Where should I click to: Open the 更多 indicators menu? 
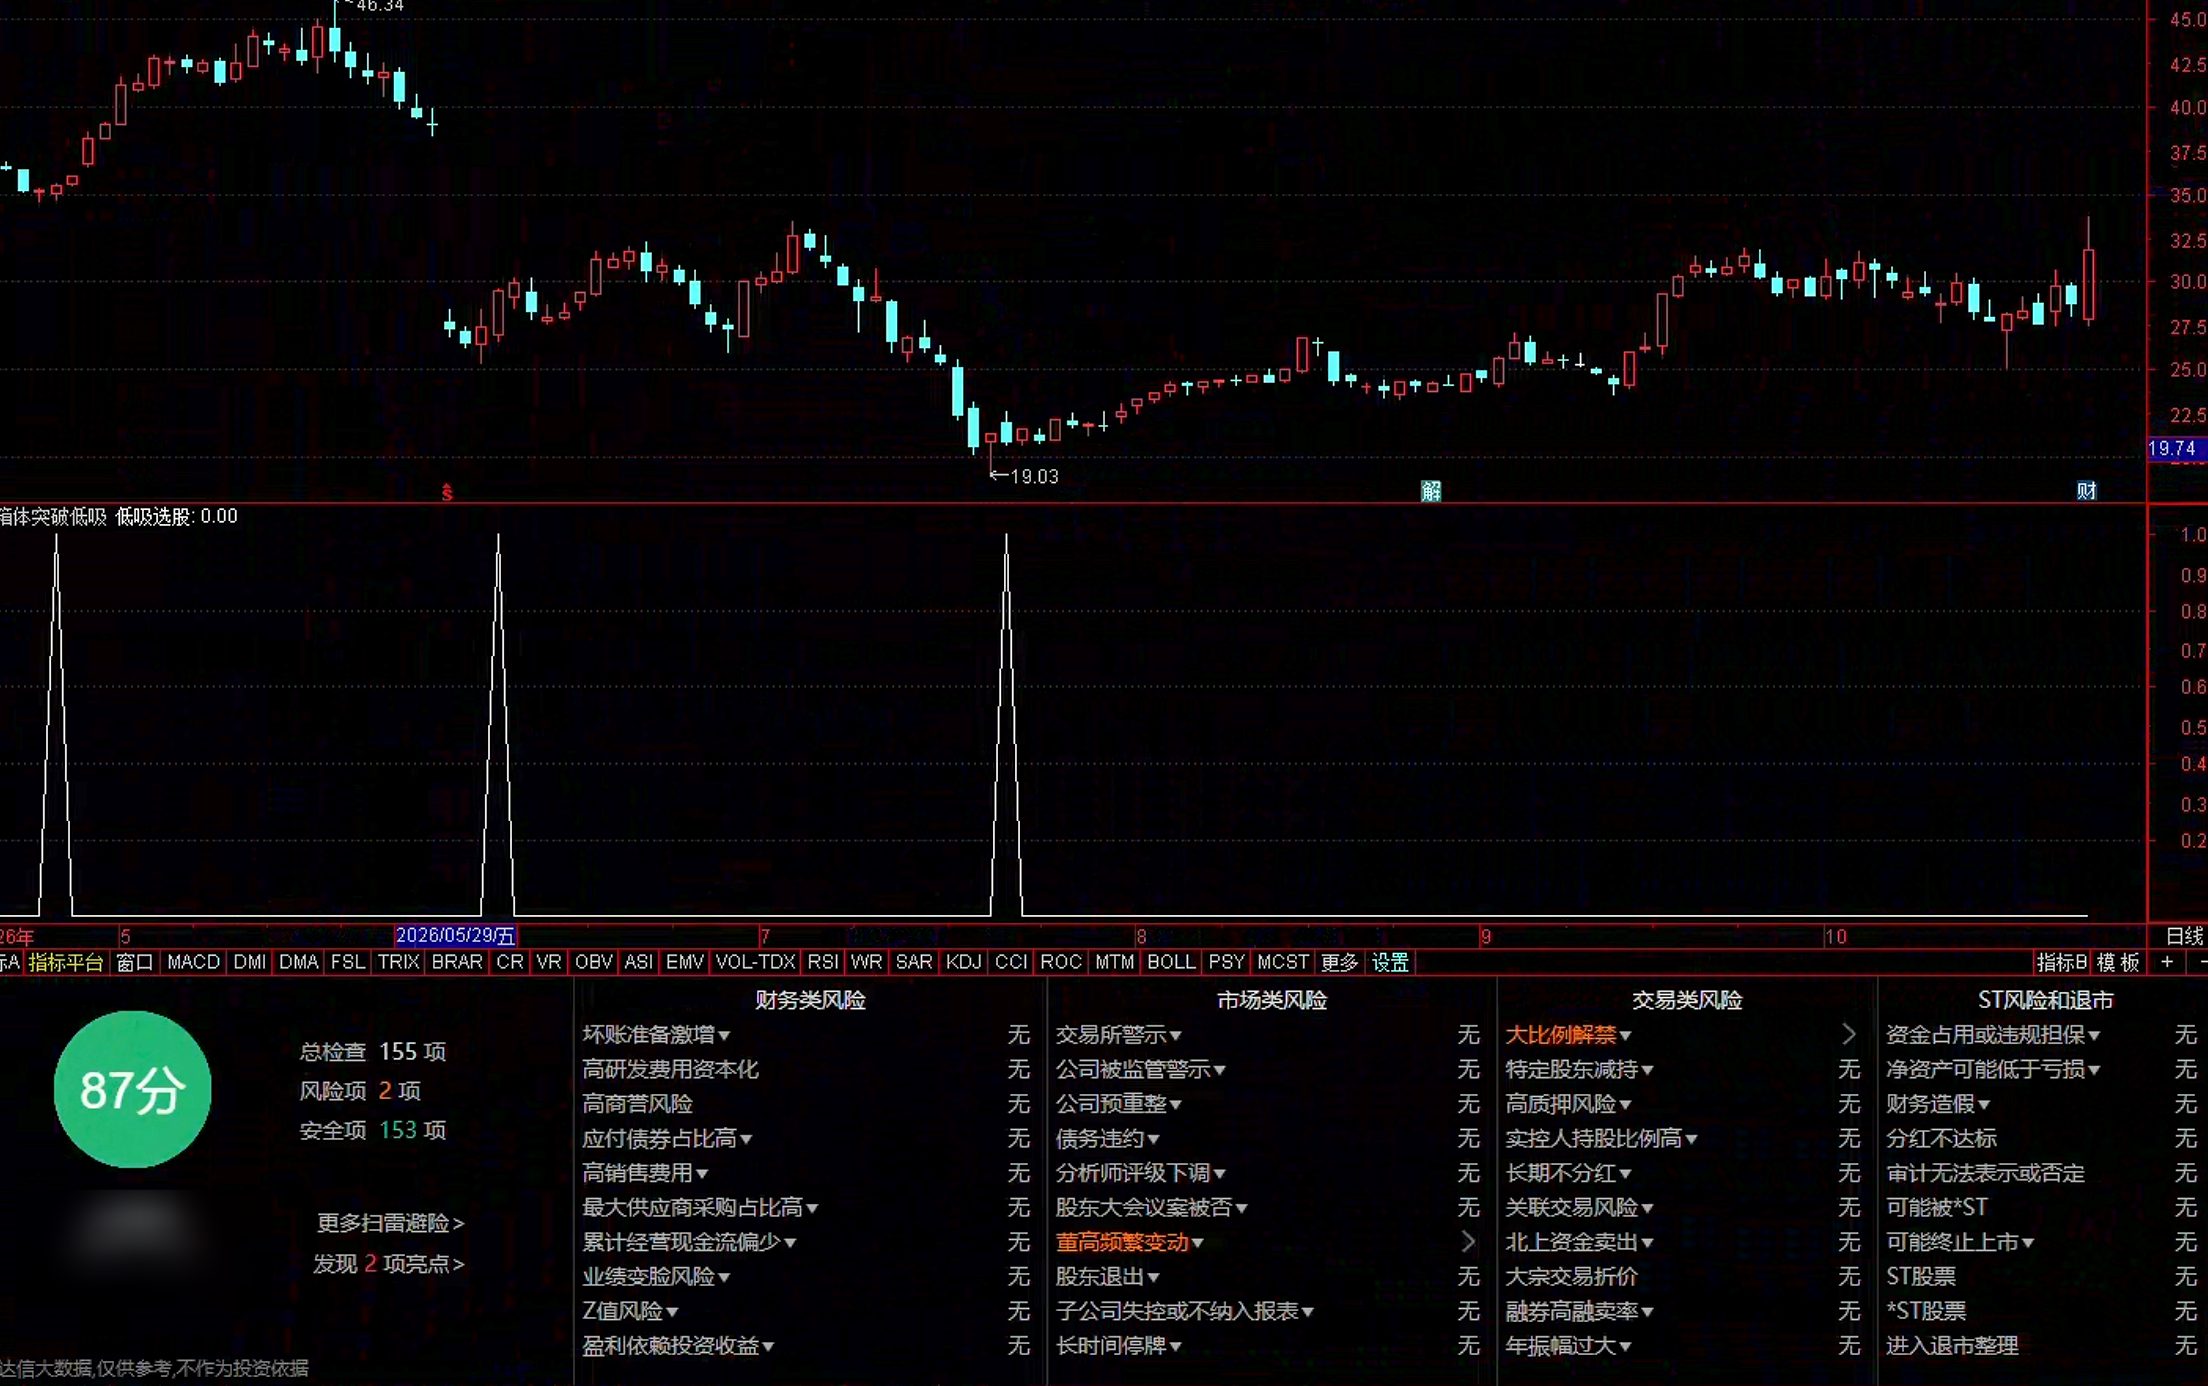1339,962
